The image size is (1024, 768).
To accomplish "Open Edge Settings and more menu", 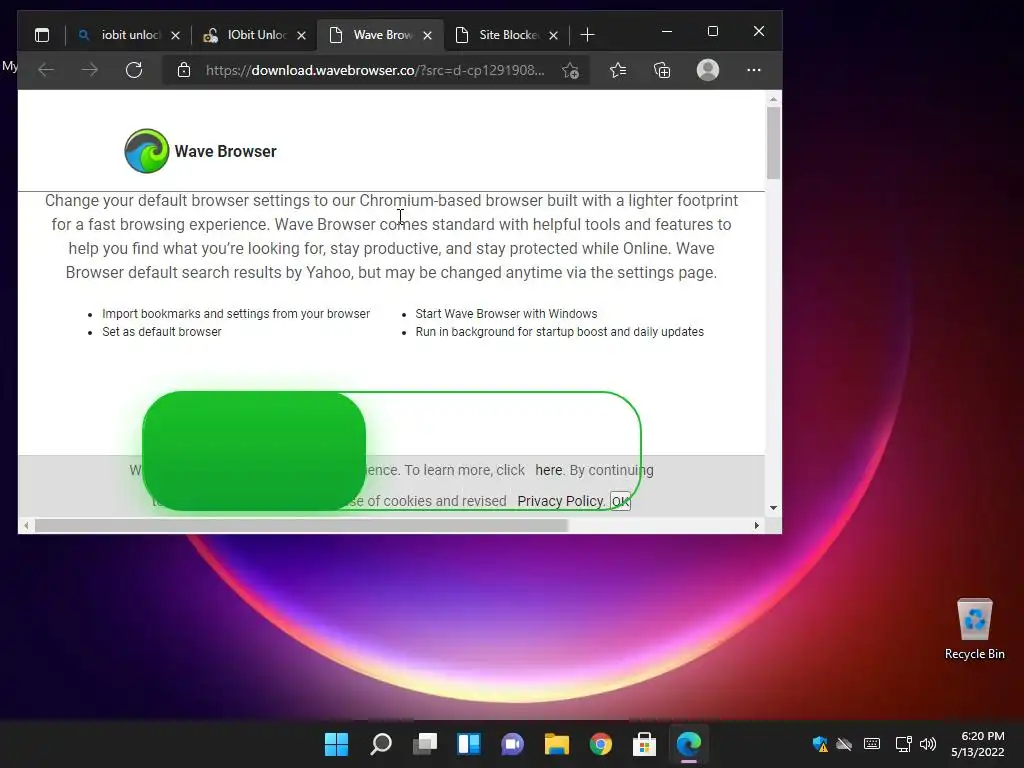I will coord(754,70).
